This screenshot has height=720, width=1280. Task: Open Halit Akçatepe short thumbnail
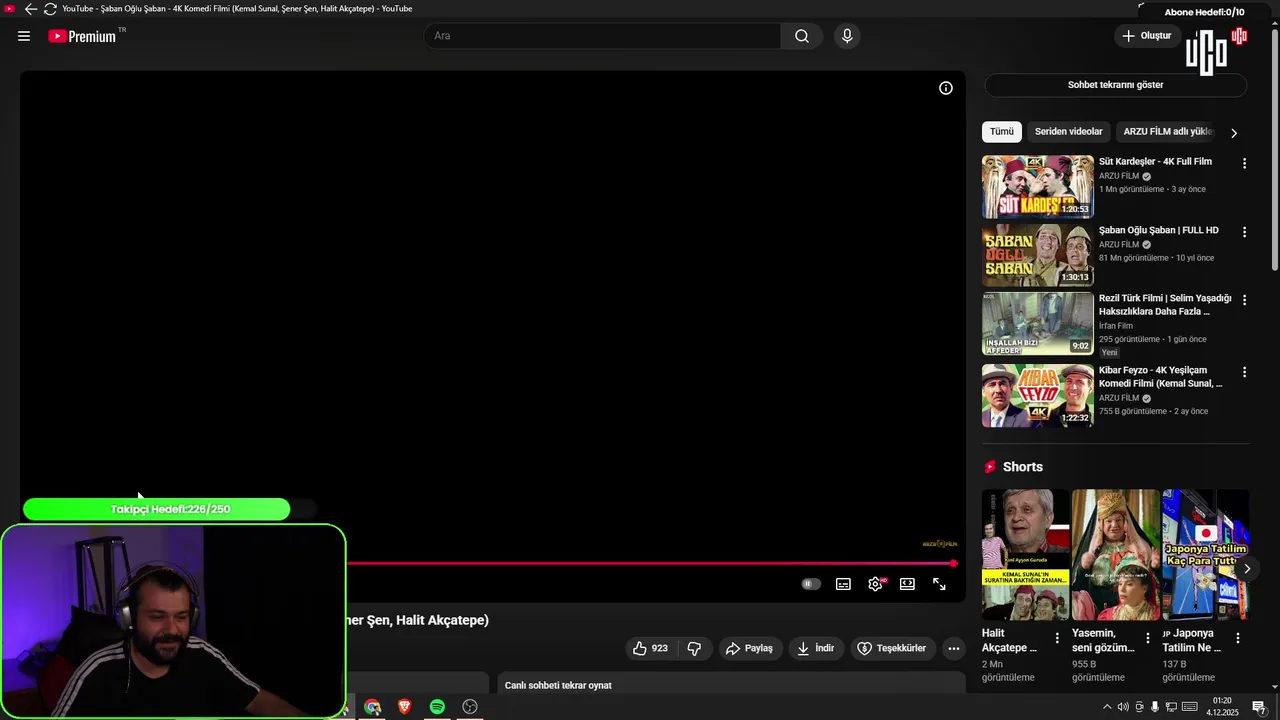(1025, 554)
